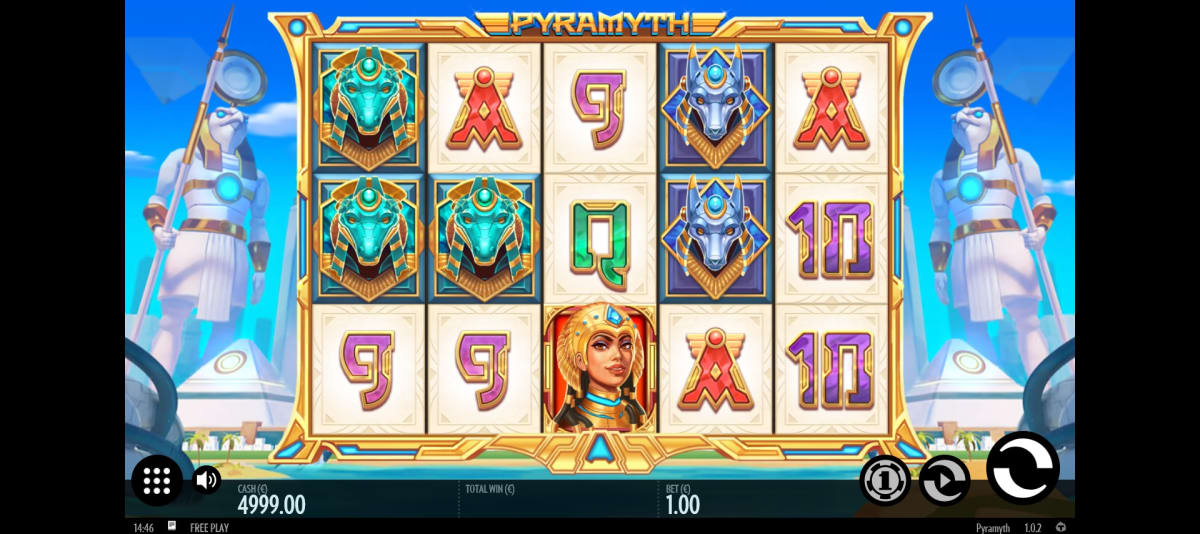
Task: Open the bet chip selector
Action: tap(885, 480)
